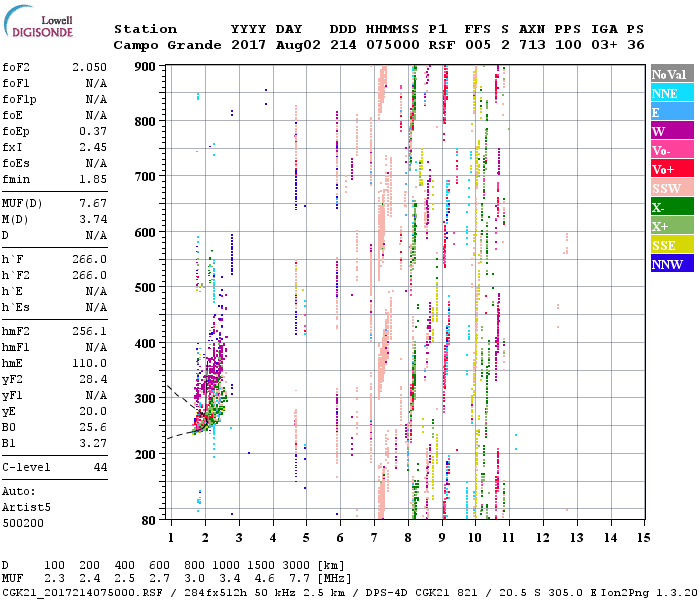Select the NoVal legend swatch
Image resolution: width=700 pixels, height=600 pixels.
coord(672,74)
